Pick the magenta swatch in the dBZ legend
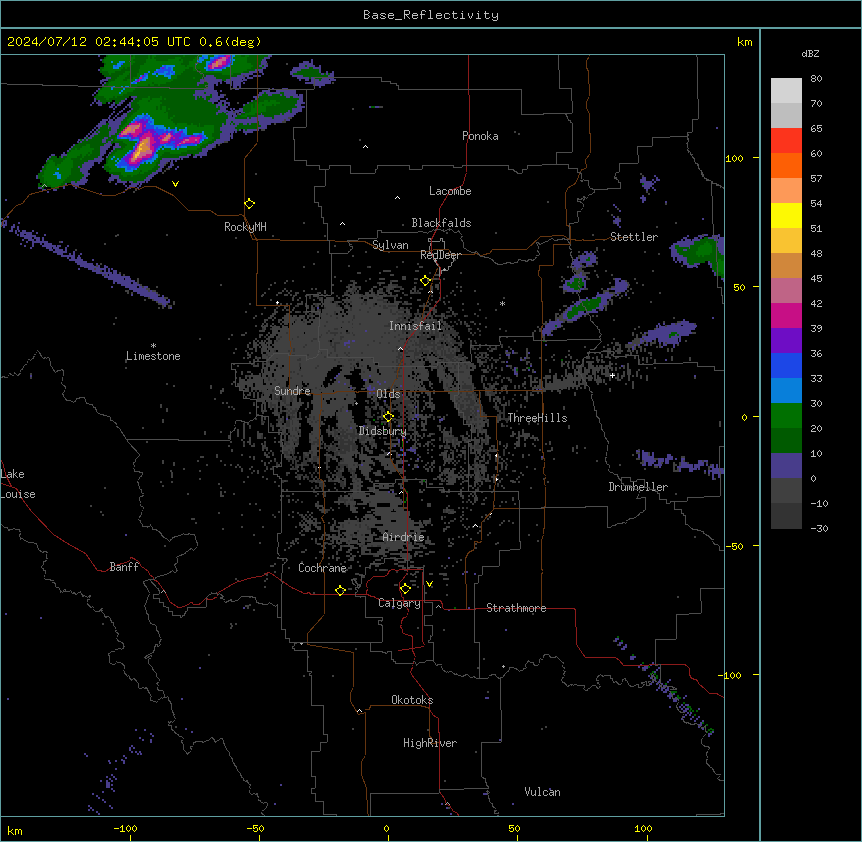Screen dimensions: 862x842 tap(786, 315)
